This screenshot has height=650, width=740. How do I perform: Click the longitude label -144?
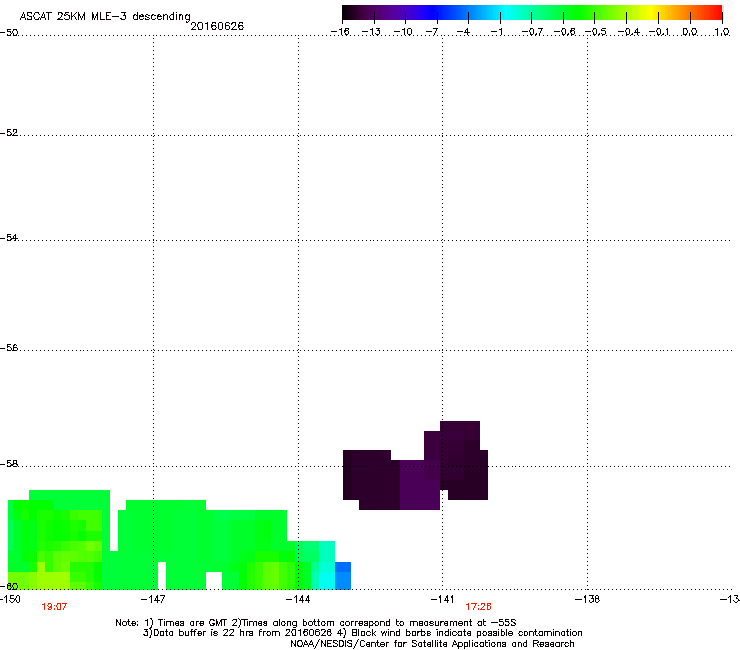pyautogui.click(x=298, y=599)
